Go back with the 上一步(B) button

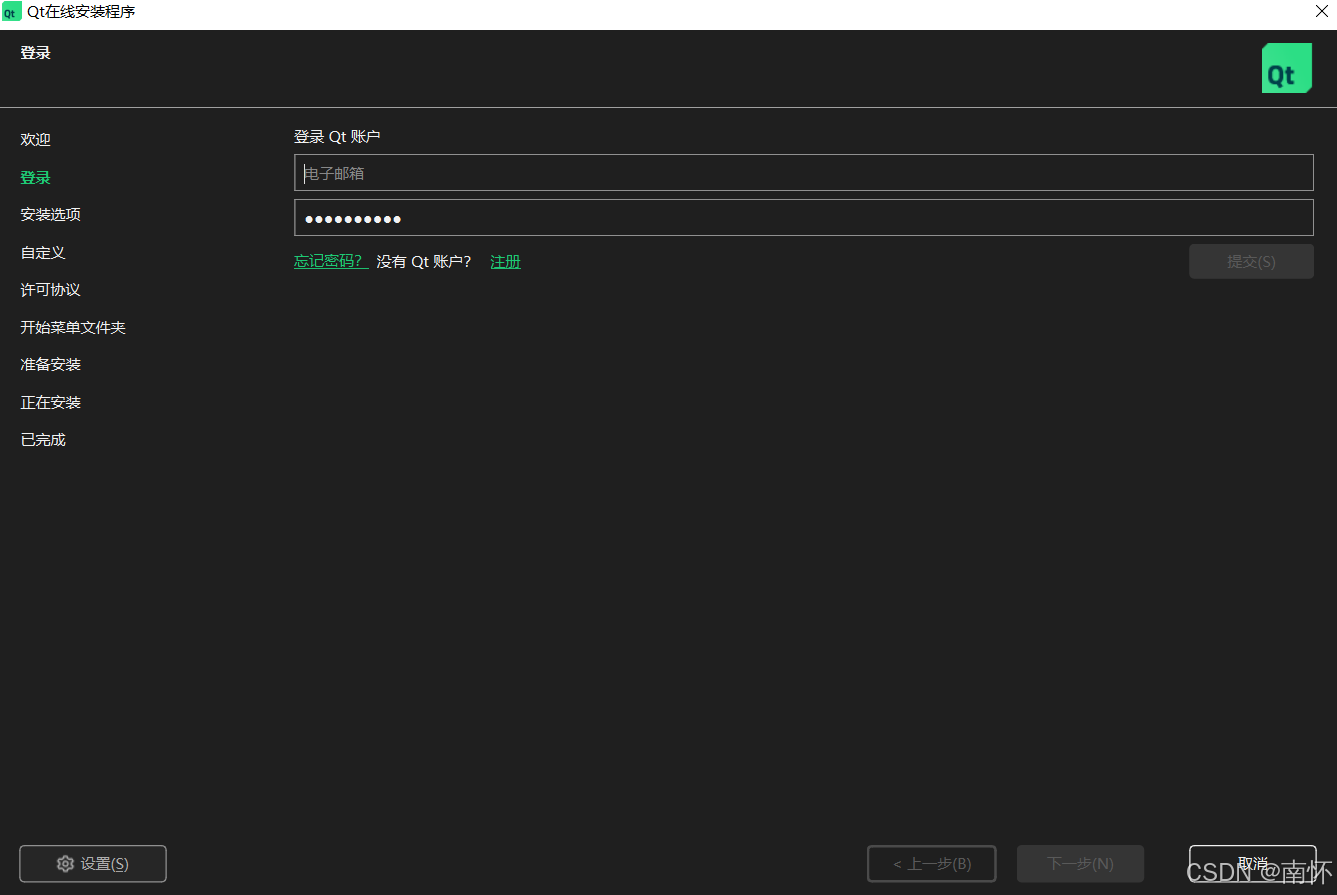tap(932, 864)
